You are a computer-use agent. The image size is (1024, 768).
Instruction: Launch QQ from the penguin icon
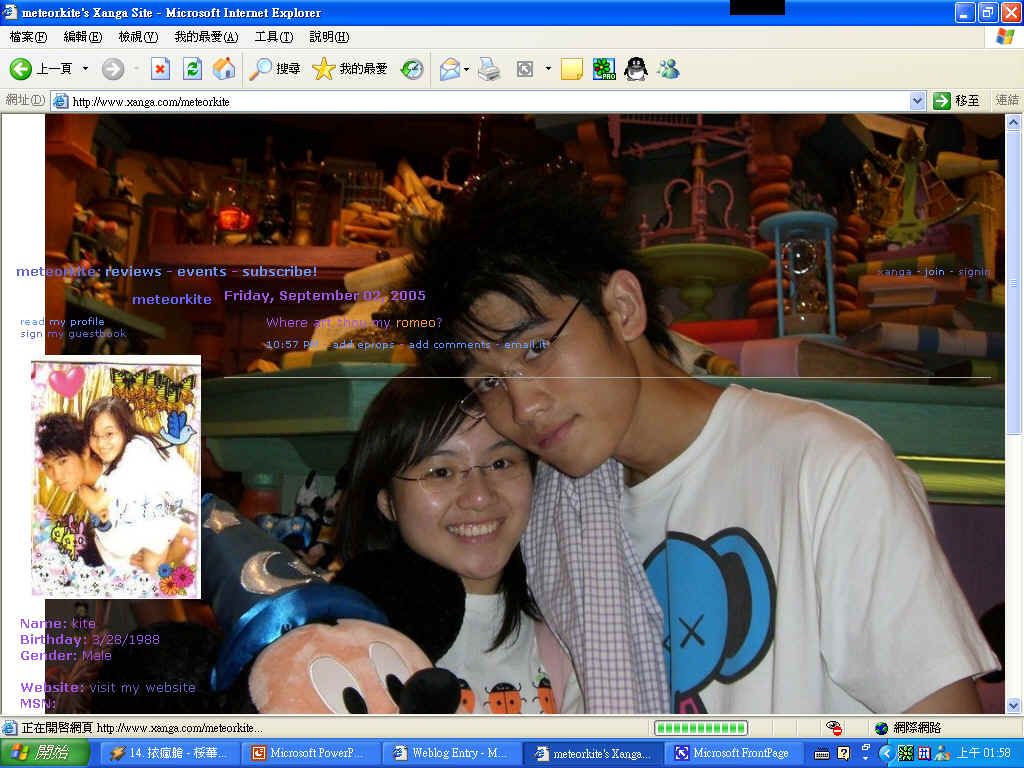(x=635, y=69)
